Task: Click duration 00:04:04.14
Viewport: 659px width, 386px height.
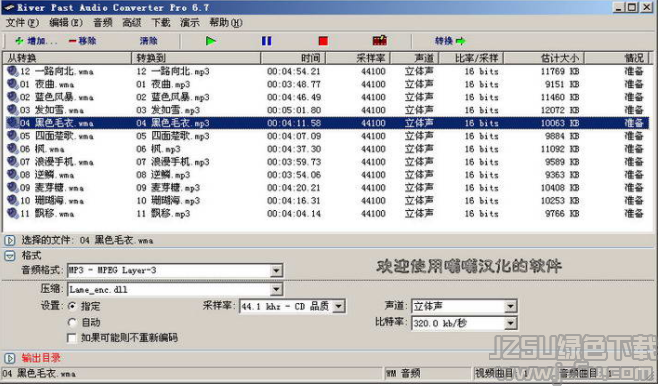Action: coord(294,214)
